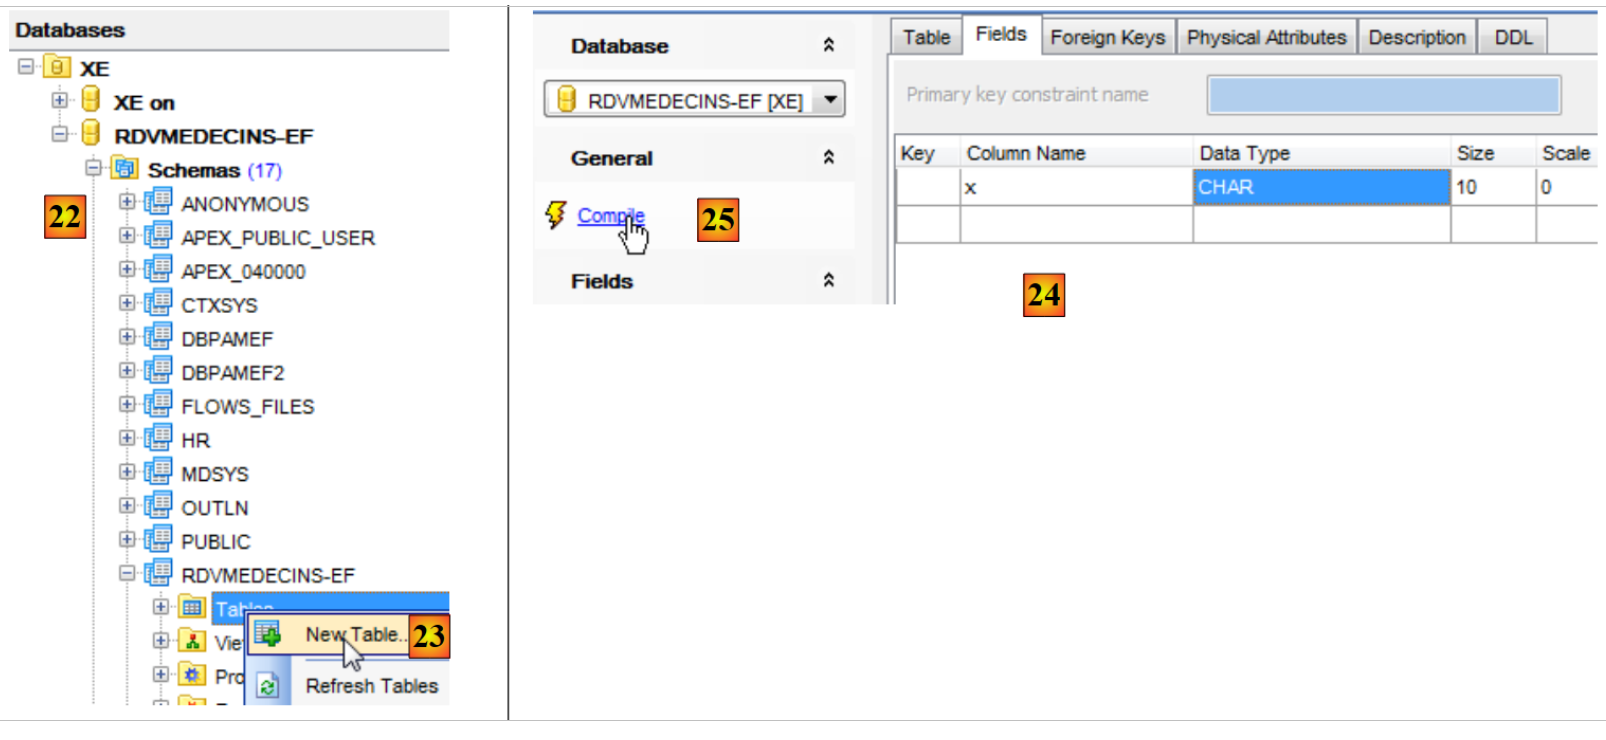Expand the ANONYMOUS schema node
Image resolution: width=1606 pixels, height=740 pixels.
[x=127, y=202]
